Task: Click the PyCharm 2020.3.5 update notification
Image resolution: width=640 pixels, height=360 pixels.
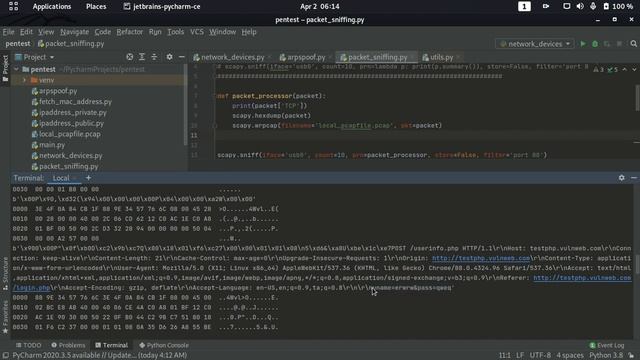Action: pos(99,355)
